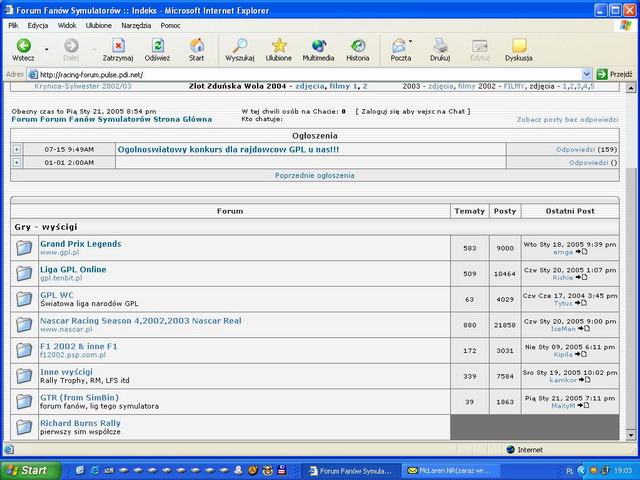Open www.gpl.pl link under Grand Prix Legends

coord(60,252)
